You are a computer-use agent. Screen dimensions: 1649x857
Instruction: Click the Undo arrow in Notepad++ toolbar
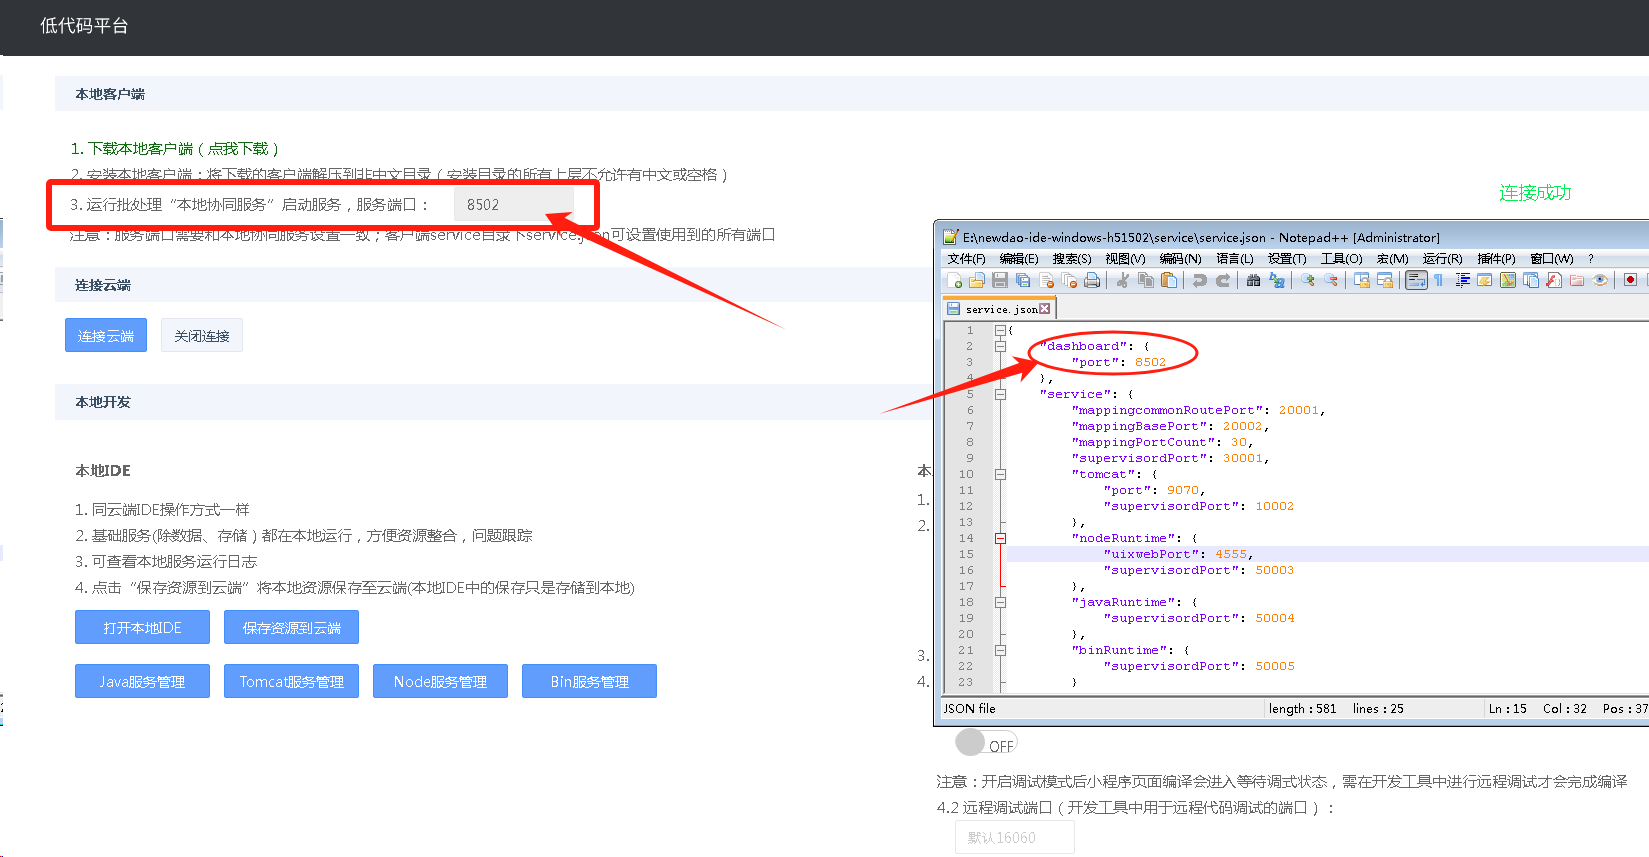pyautogui.click(x=1199, y=280)
